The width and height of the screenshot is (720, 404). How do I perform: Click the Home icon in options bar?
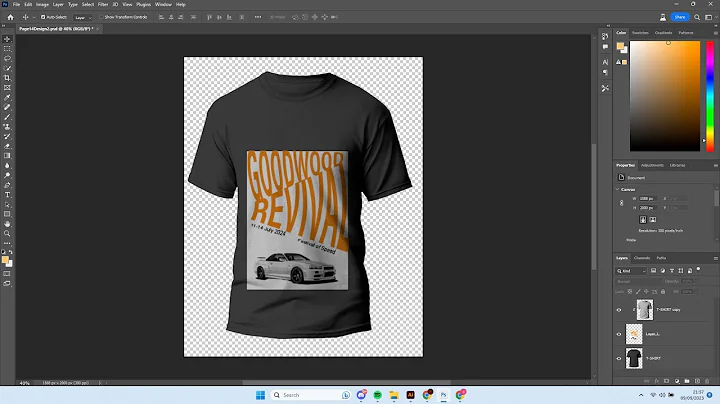click(x=11, y=17)
